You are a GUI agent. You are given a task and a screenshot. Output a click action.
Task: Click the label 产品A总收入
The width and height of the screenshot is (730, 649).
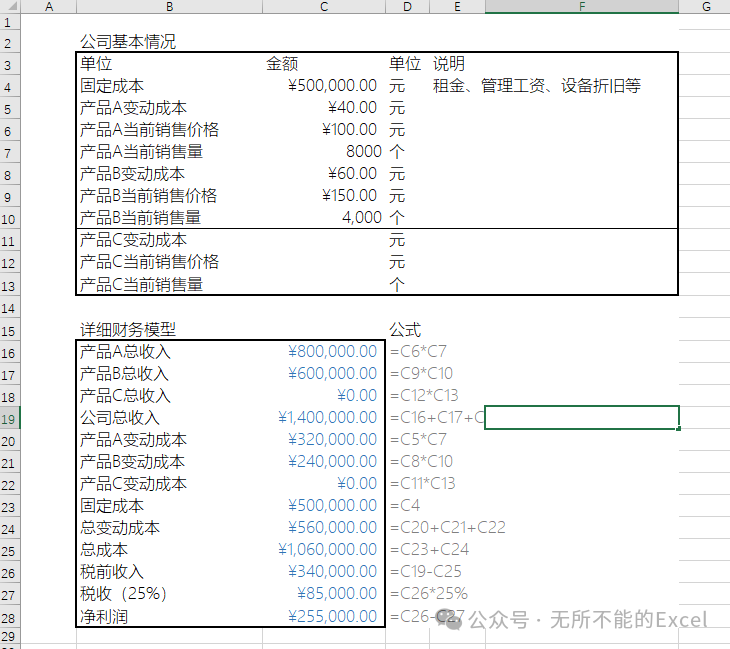coord(125,352)
